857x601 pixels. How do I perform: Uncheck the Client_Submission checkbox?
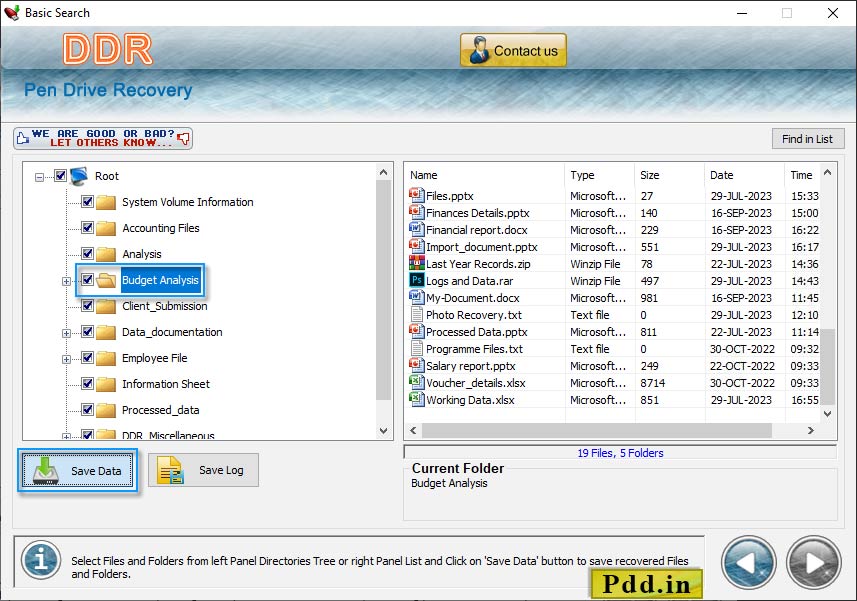pos(87,305)
